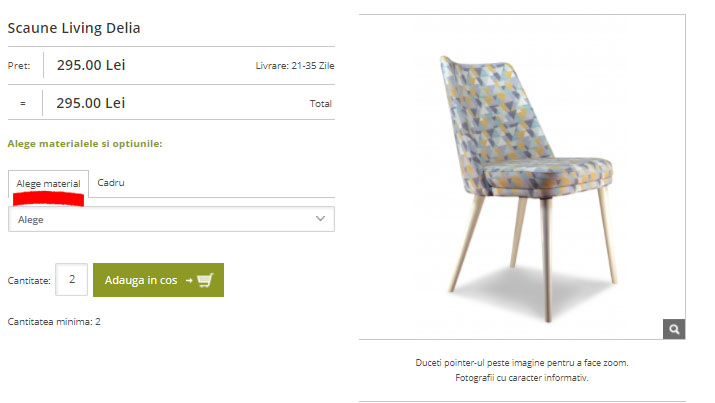Click the Livrare: 21-35 Zile text
The image size is (715, 403).
click(295, 66)
